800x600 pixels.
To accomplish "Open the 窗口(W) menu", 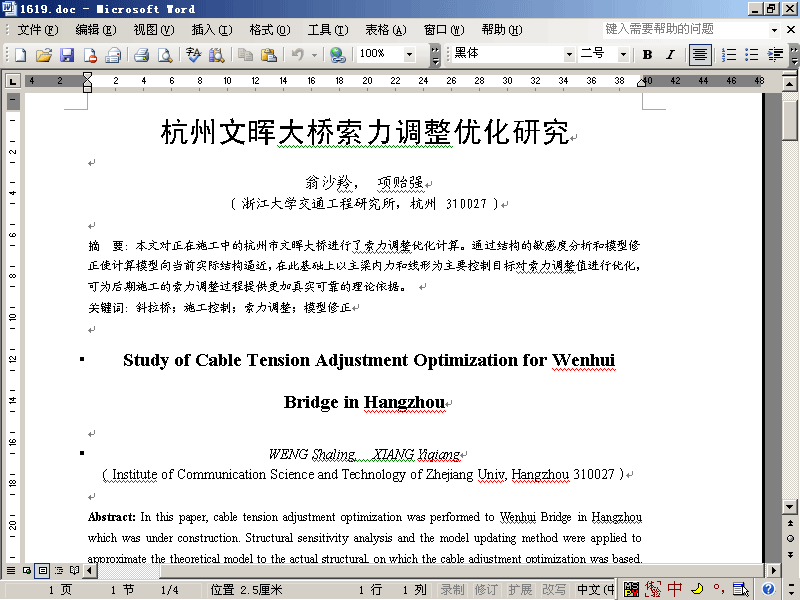I will (x=444, y=30).
